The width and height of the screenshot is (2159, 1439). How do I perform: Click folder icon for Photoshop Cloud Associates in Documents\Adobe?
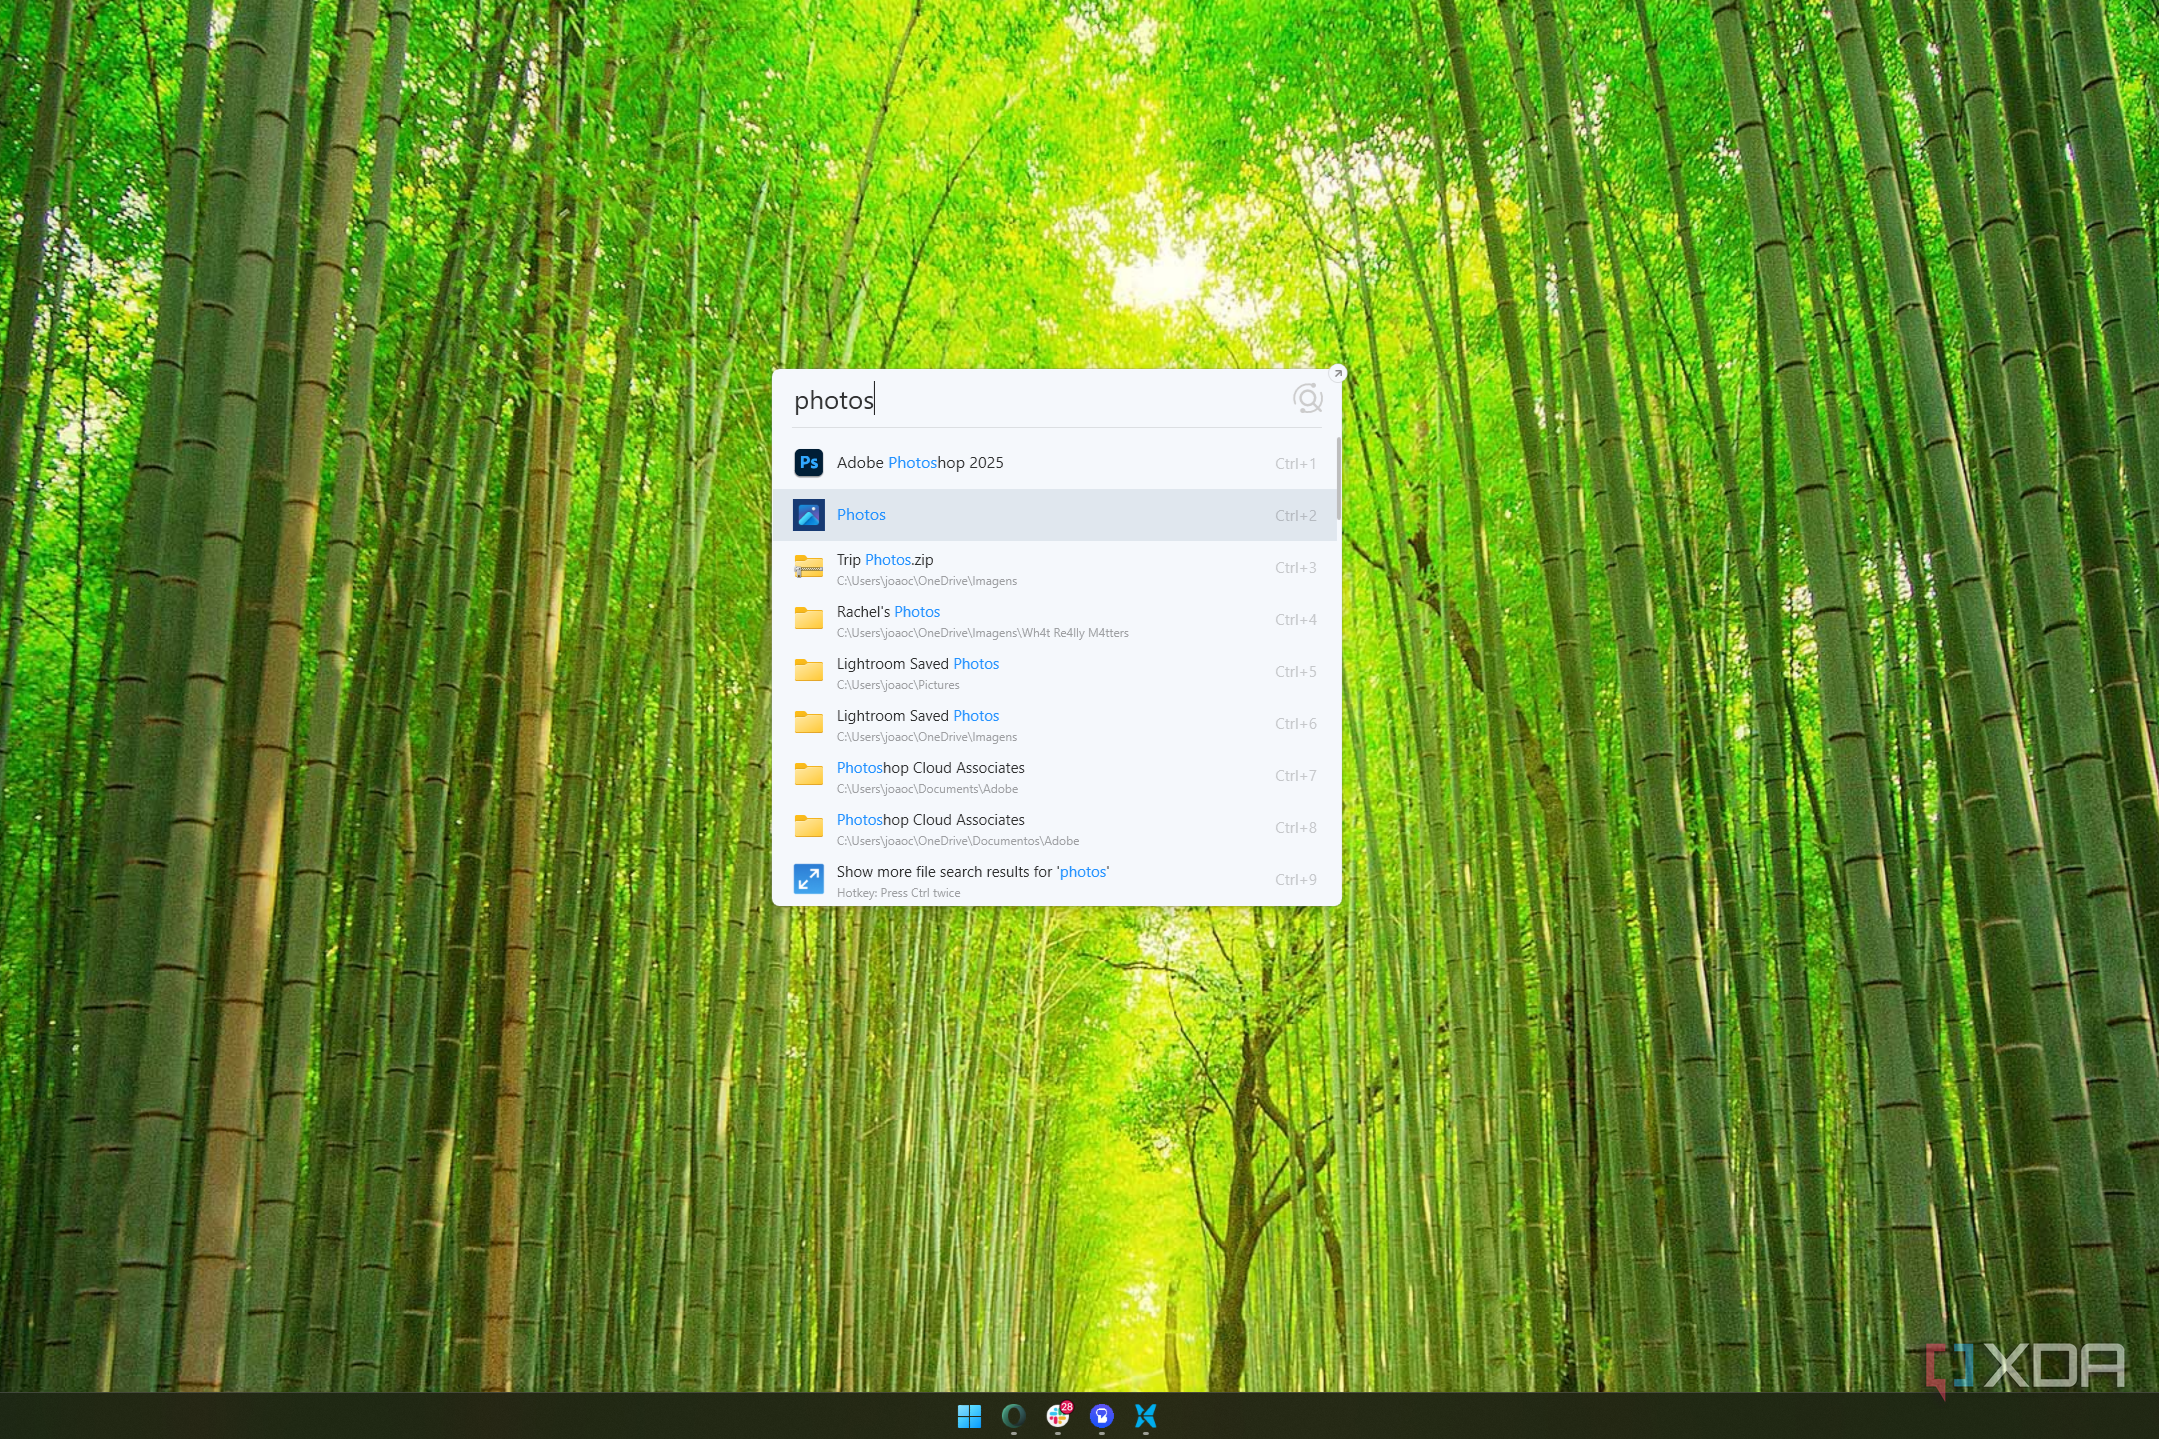pos(808,775)
